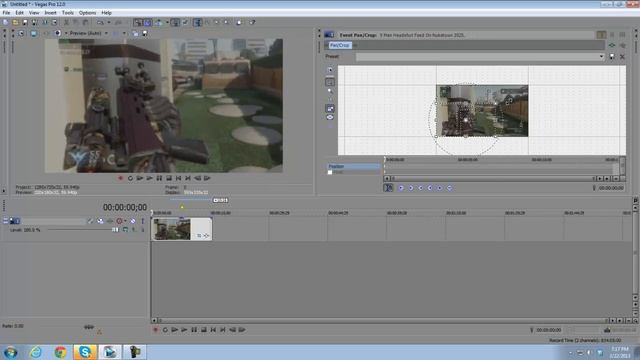Toggle Lock aspect ratio icon in Pan/Crop
The height and width of the screenshot is (360, 640).
330,109
